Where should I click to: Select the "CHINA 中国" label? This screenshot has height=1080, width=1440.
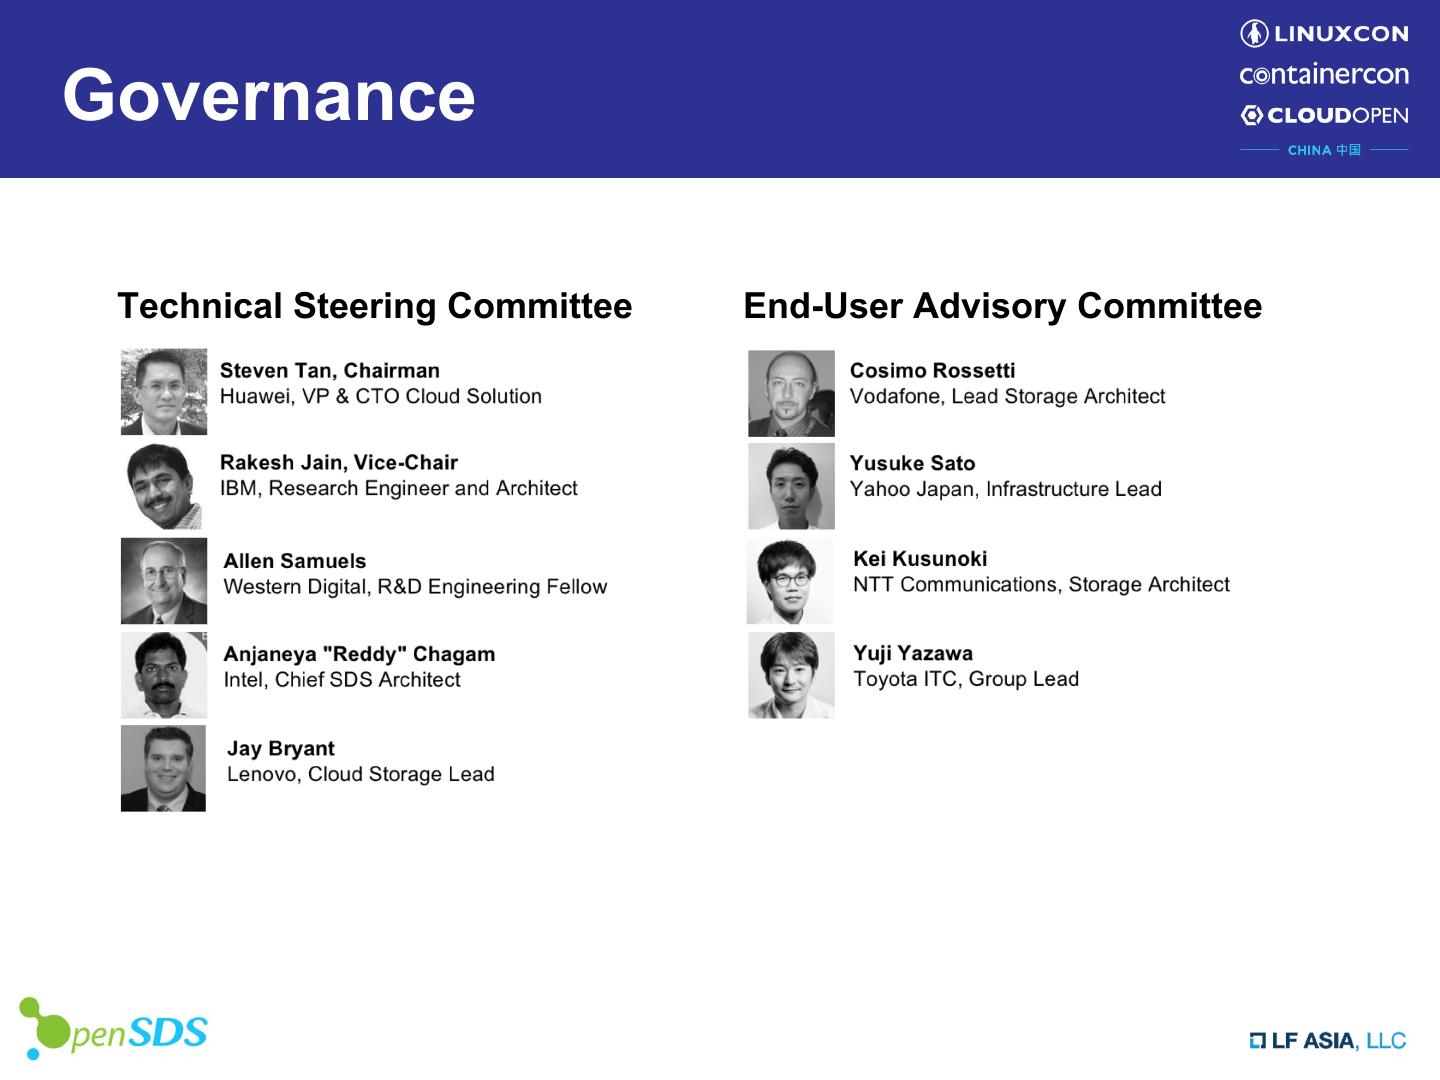tap(1324, 150)
